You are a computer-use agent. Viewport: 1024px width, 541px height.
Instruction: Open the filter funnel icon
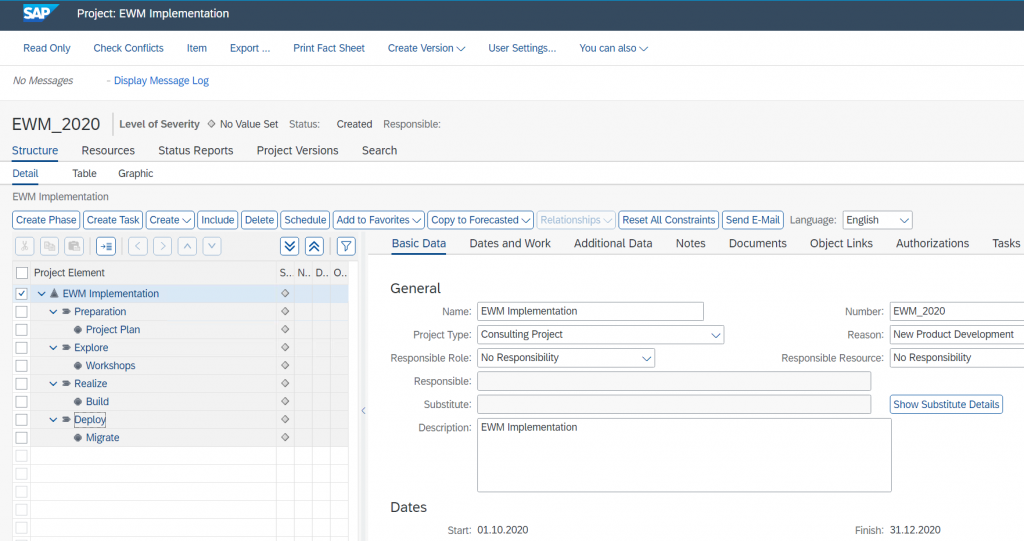(x=346, y=246)
